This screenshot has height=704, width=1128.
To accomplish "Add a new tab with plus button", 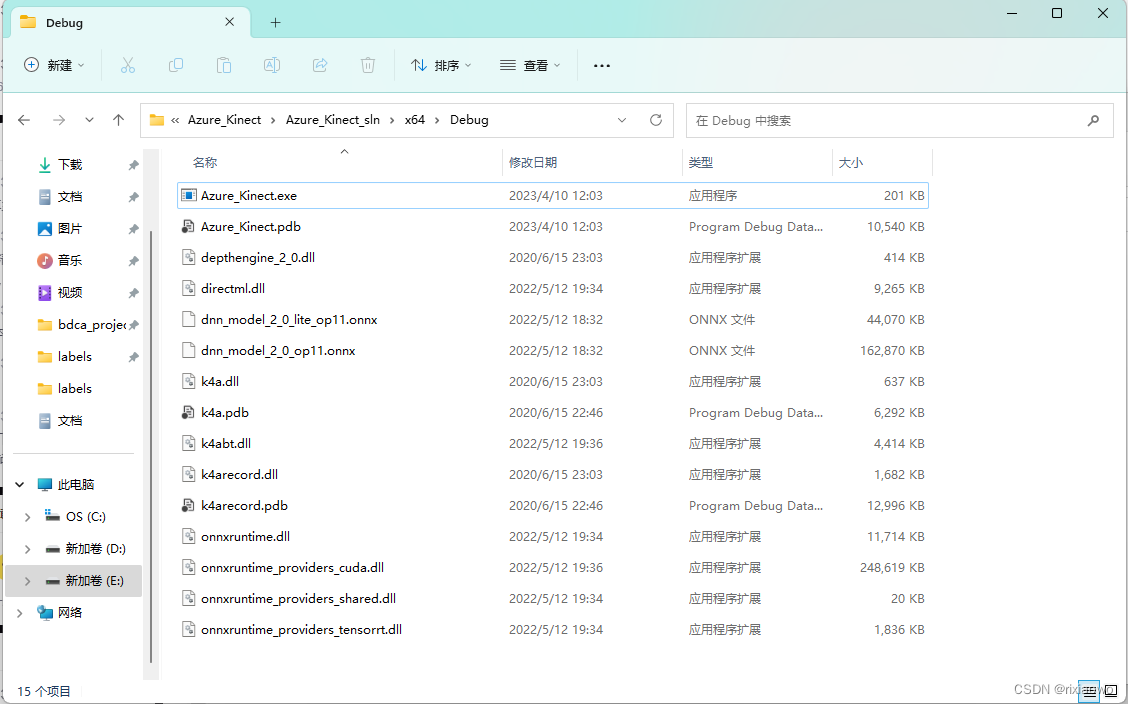I will [x=276, y=23].
